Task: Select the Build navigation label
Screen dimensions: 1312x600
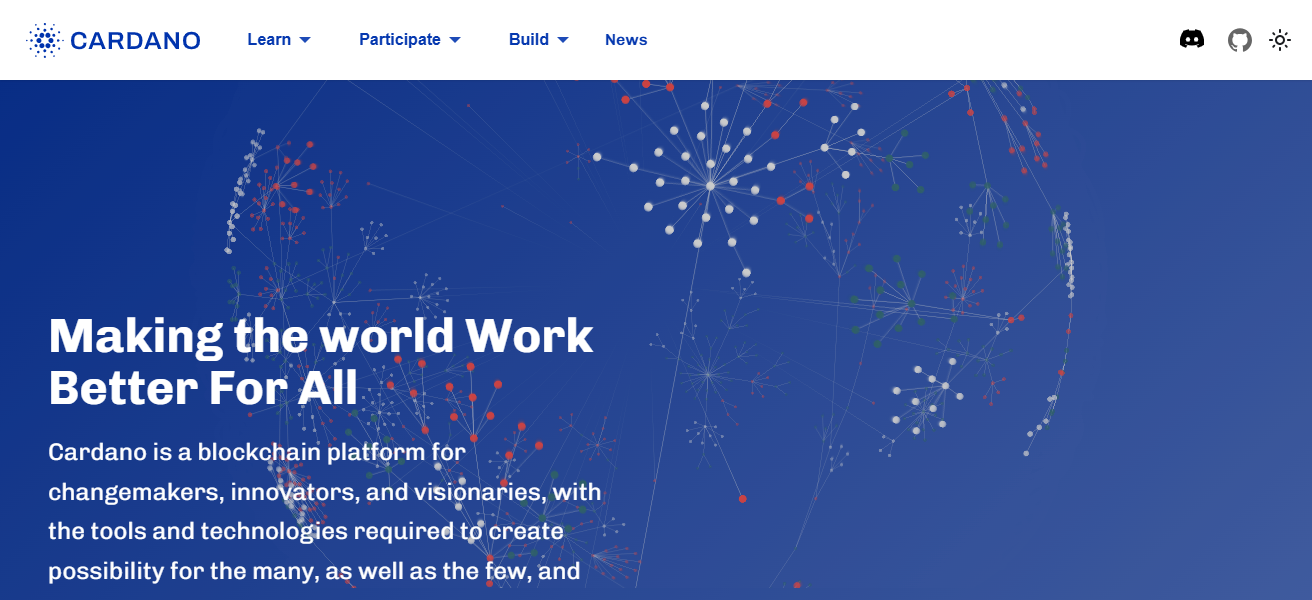Action: click(x=529, y=39)
